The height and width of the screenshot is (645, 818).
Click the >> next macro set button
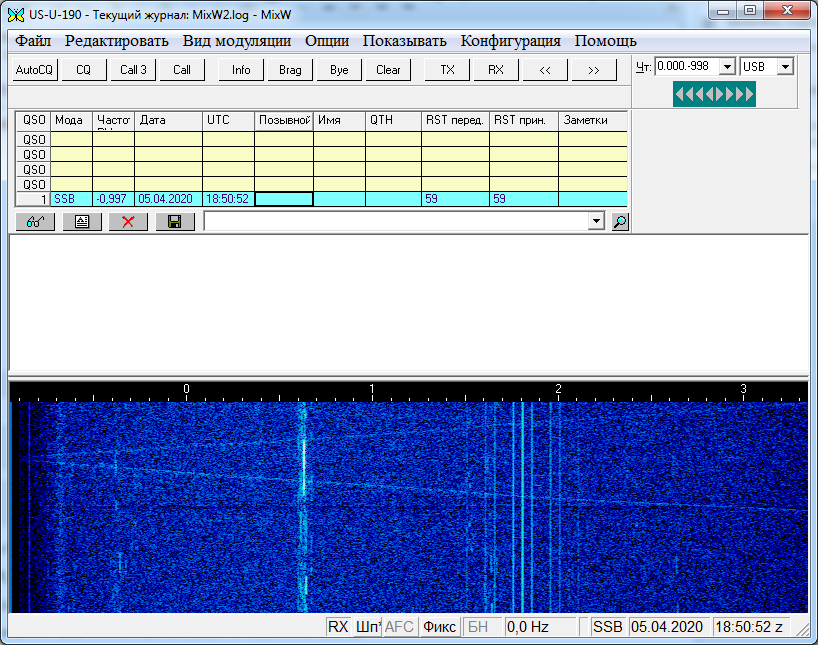point(594,70)
